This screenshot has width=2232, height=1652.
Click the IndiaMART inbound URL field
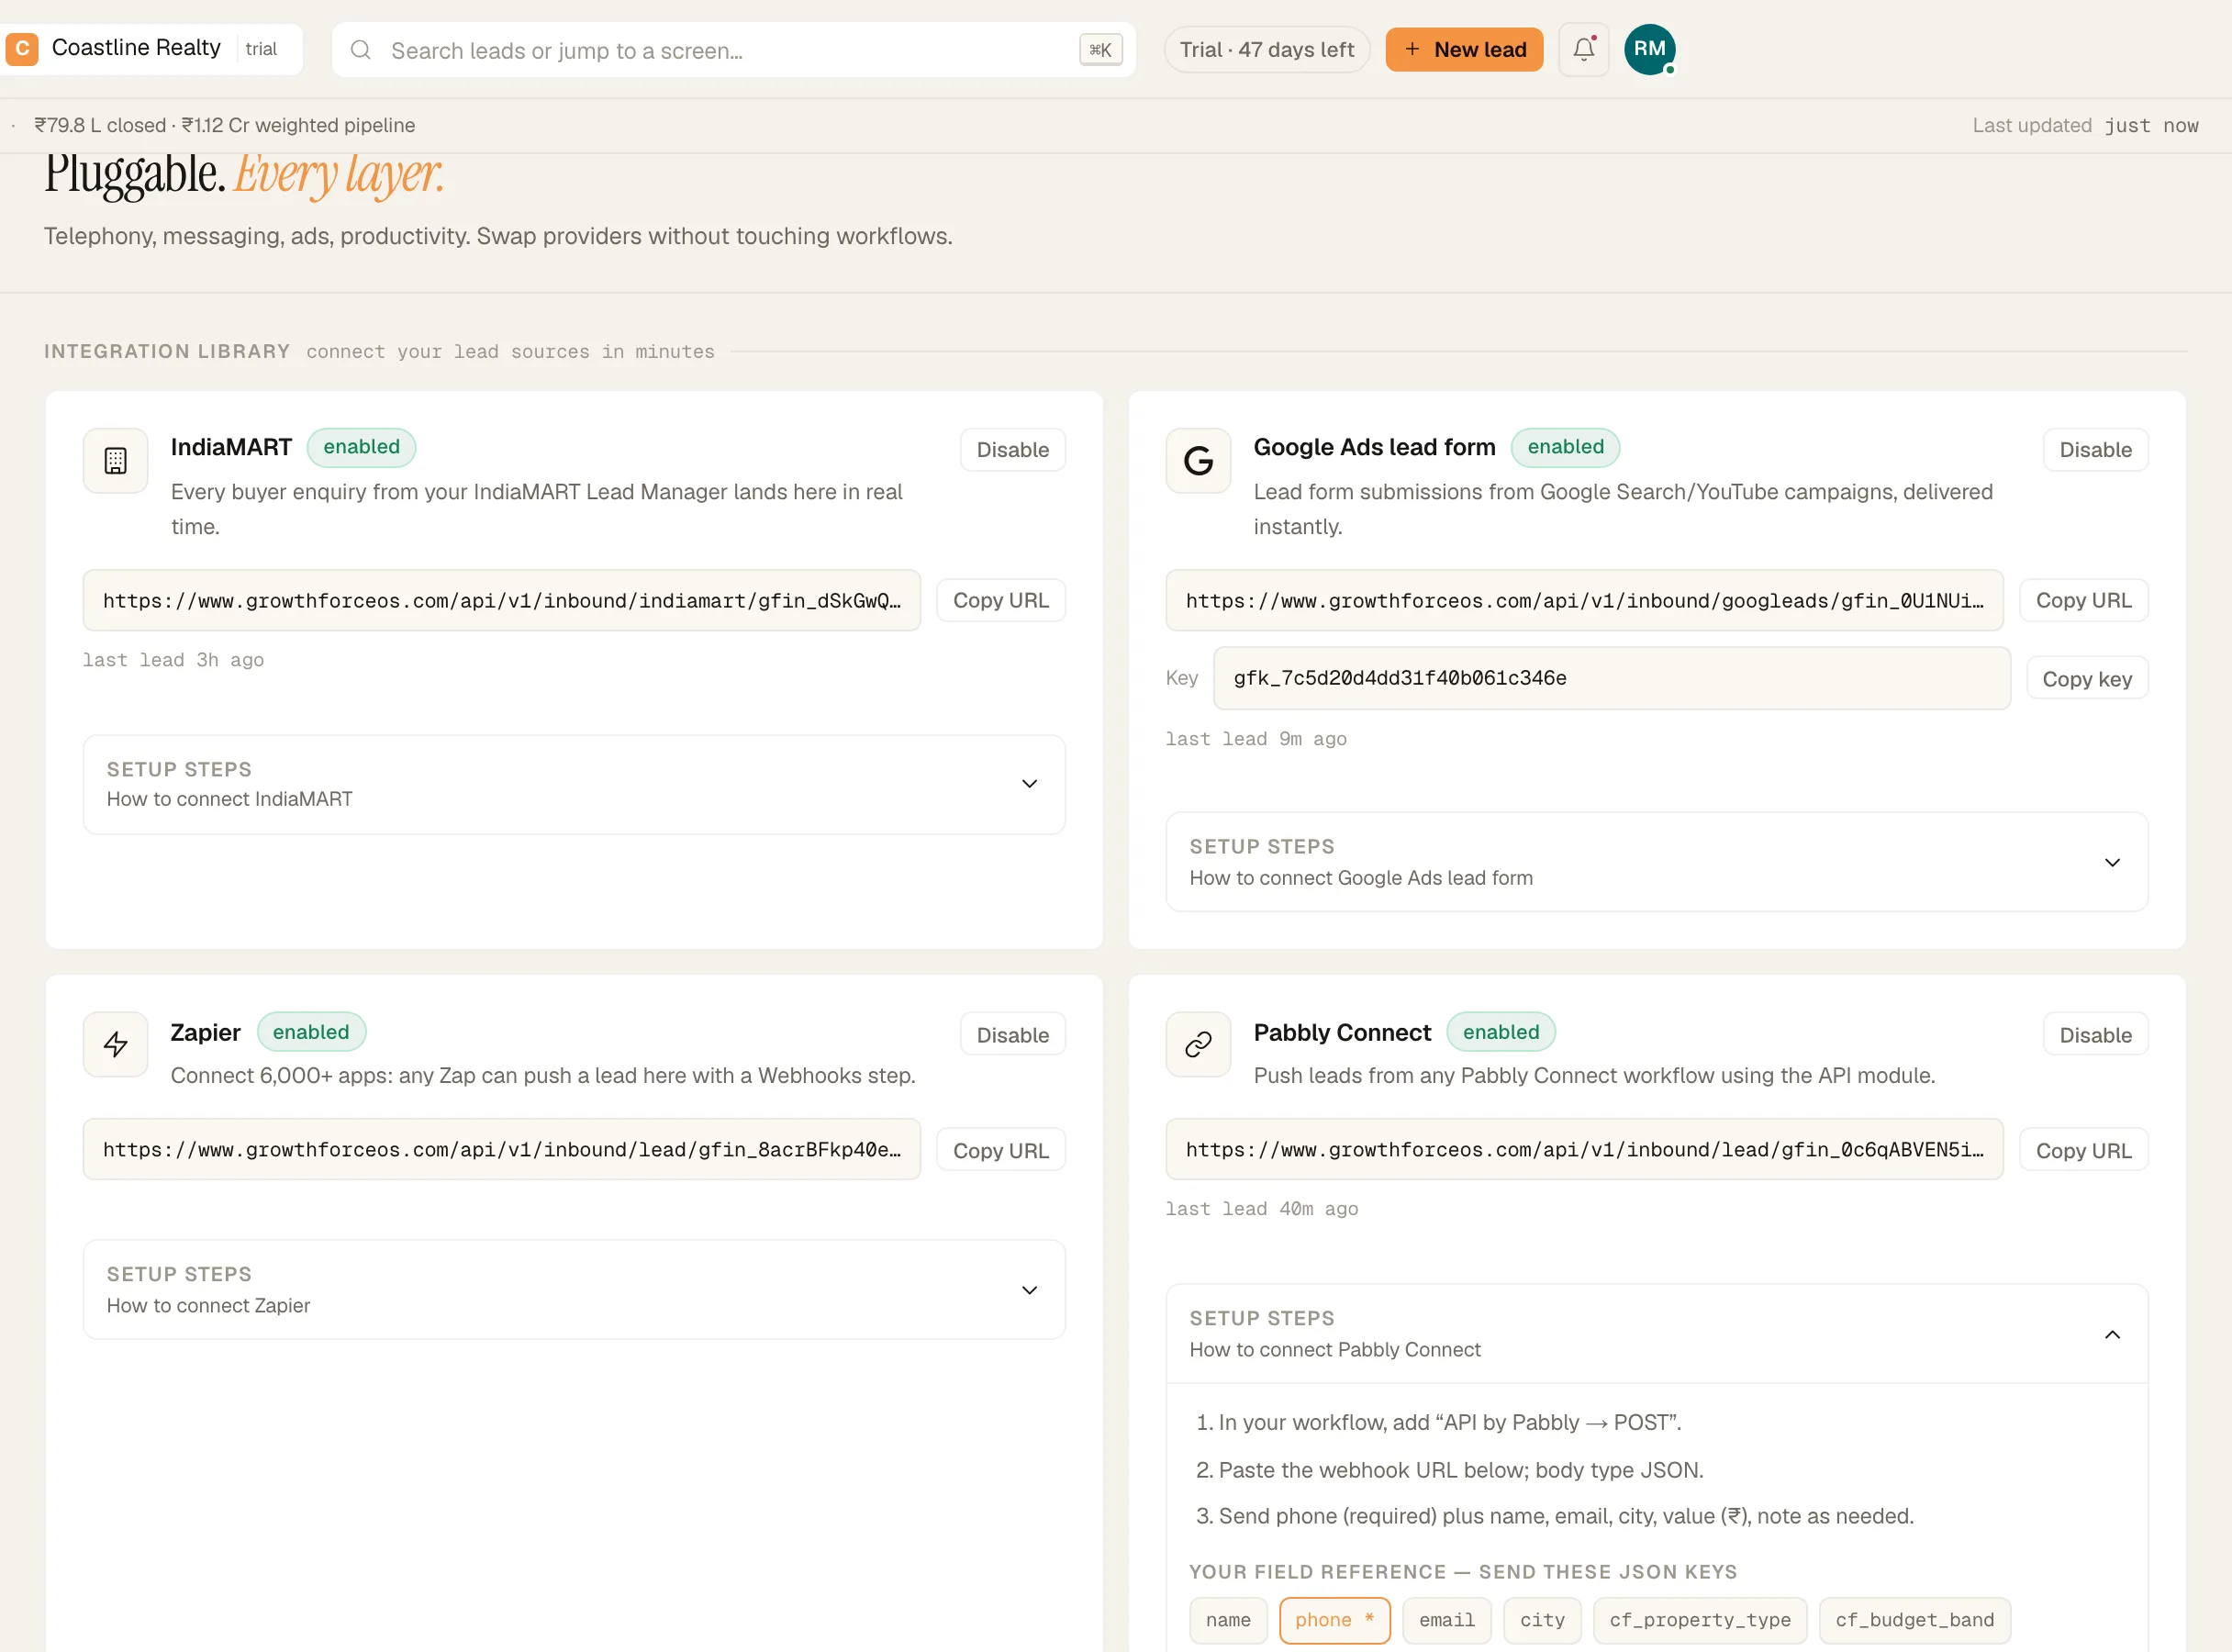coord(501,600)
